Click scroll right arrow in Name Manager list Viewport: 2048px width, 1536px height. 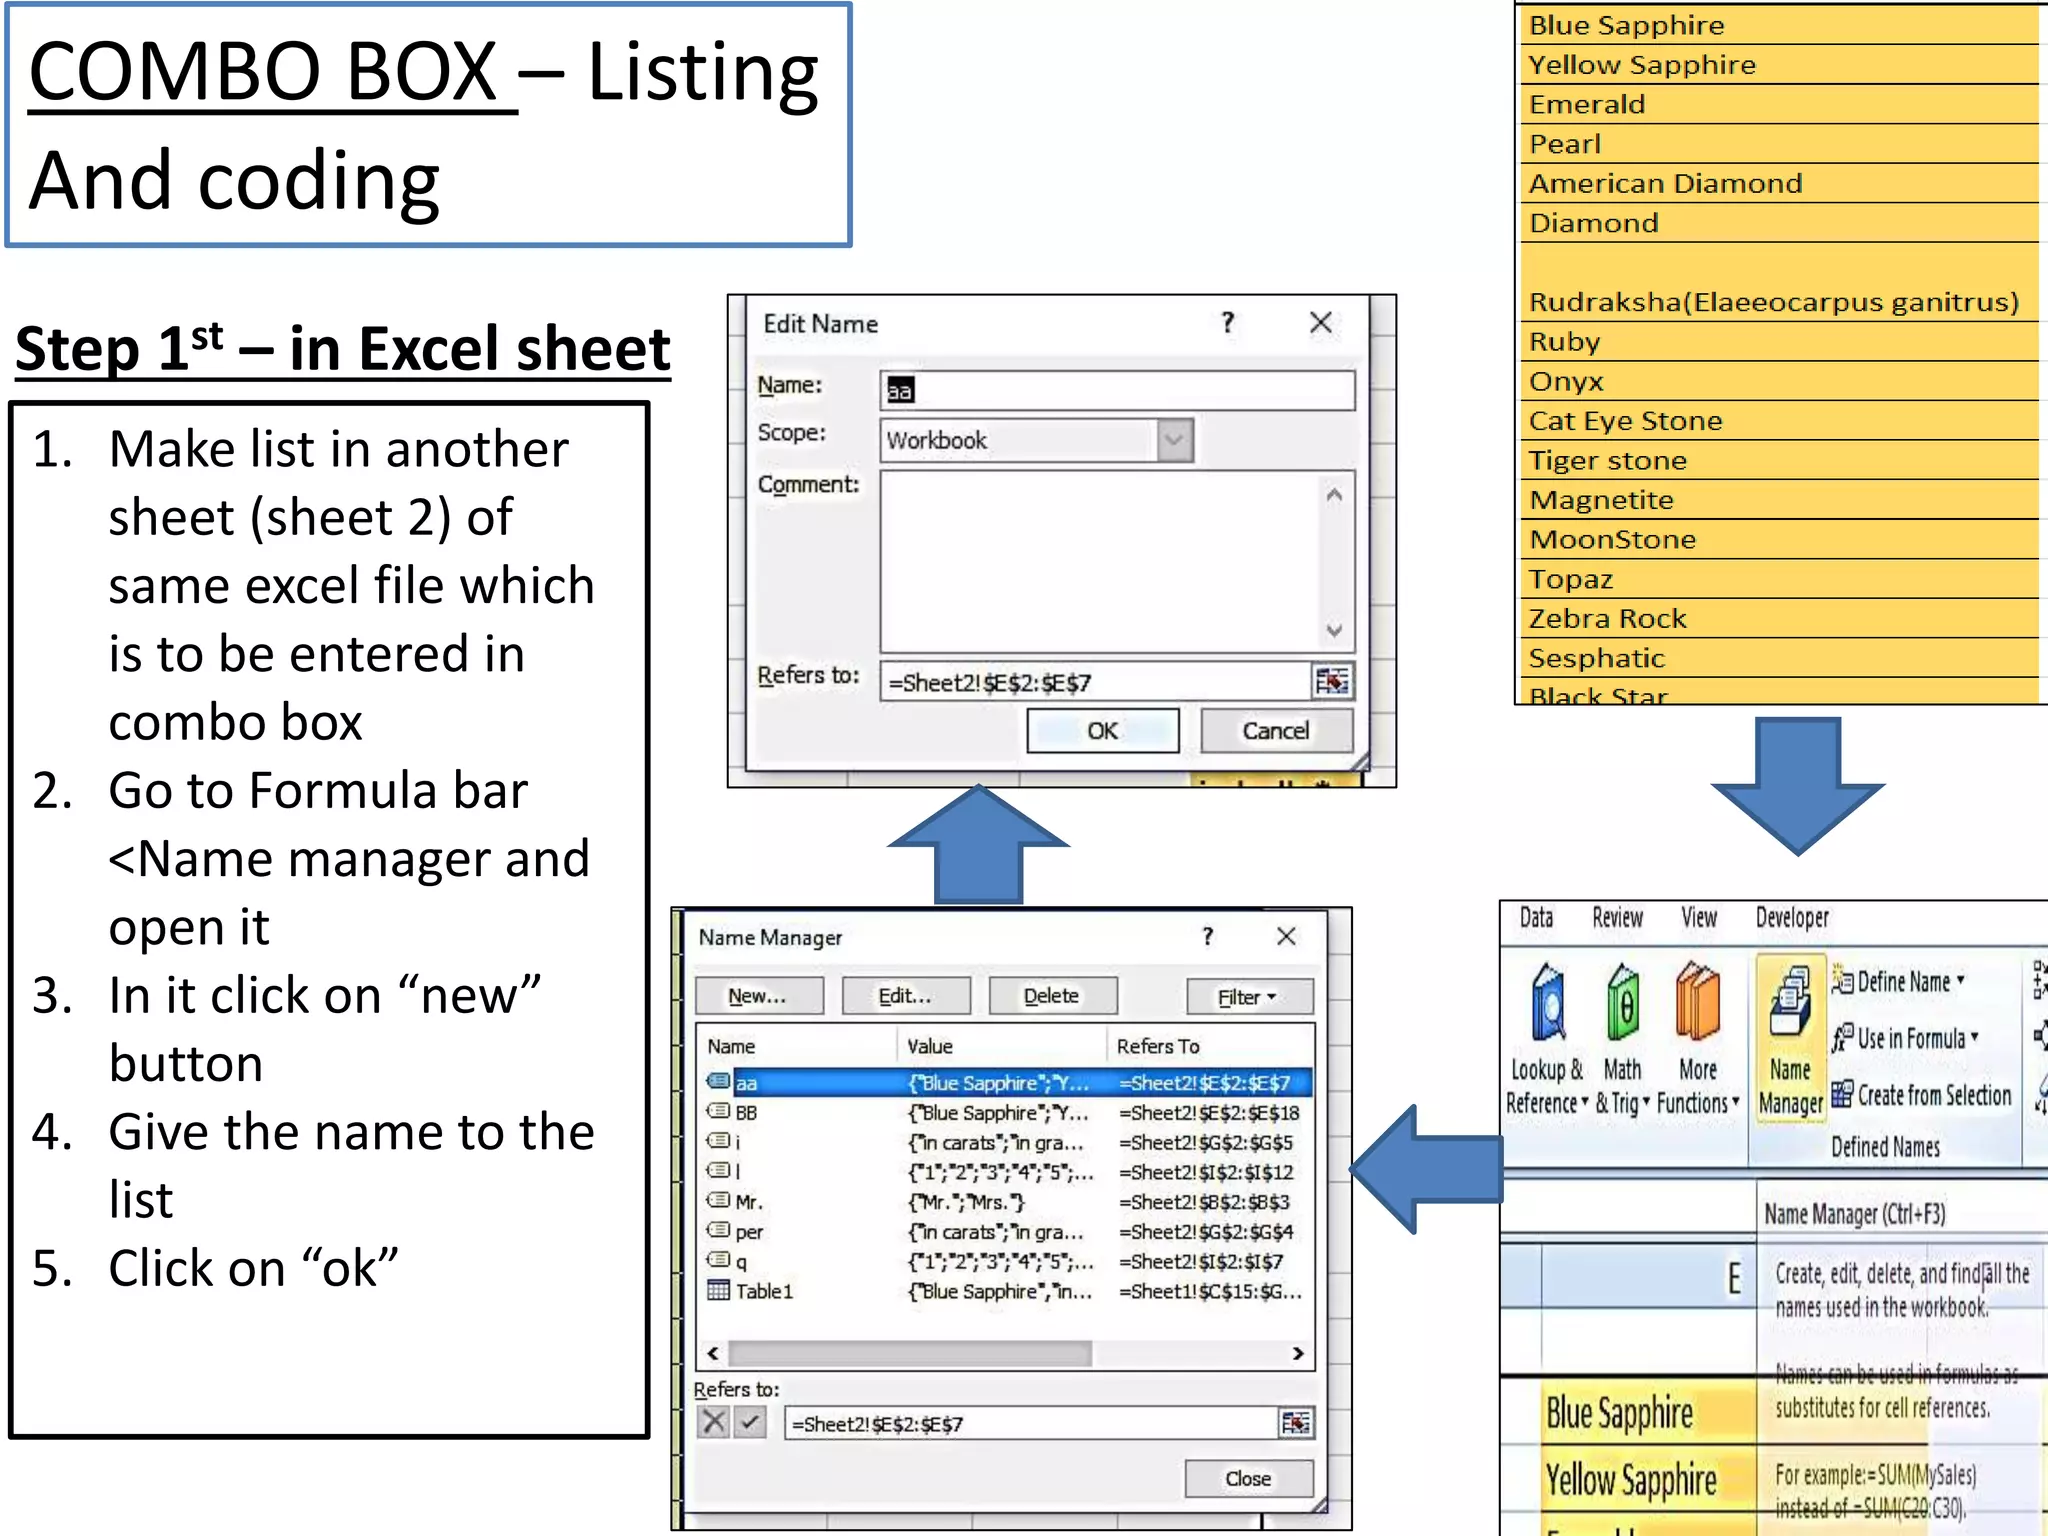pos(1298,1353)
